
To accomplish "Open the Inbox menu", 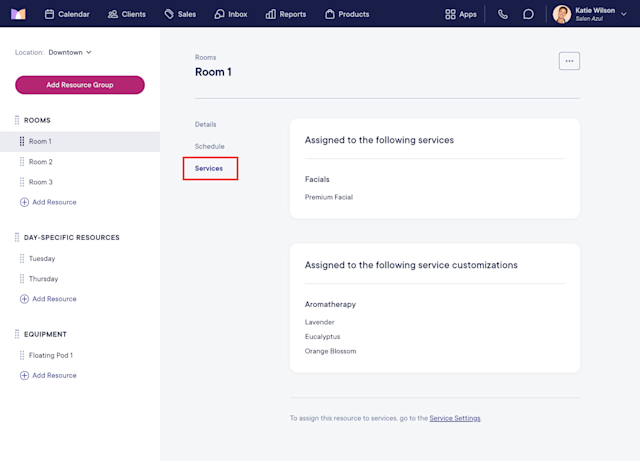I will (x=231, y=14).
